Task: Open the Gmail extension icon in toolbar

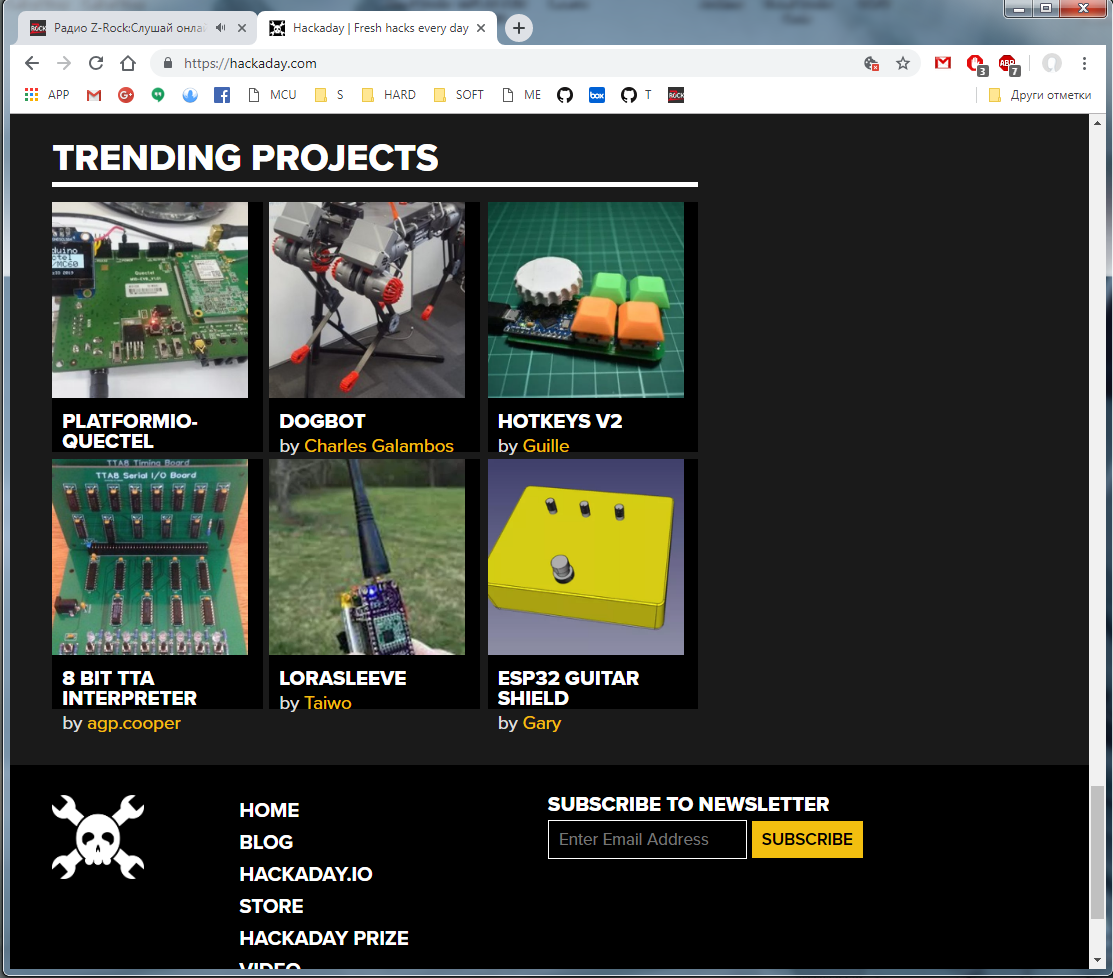Action: pos(943,63)
